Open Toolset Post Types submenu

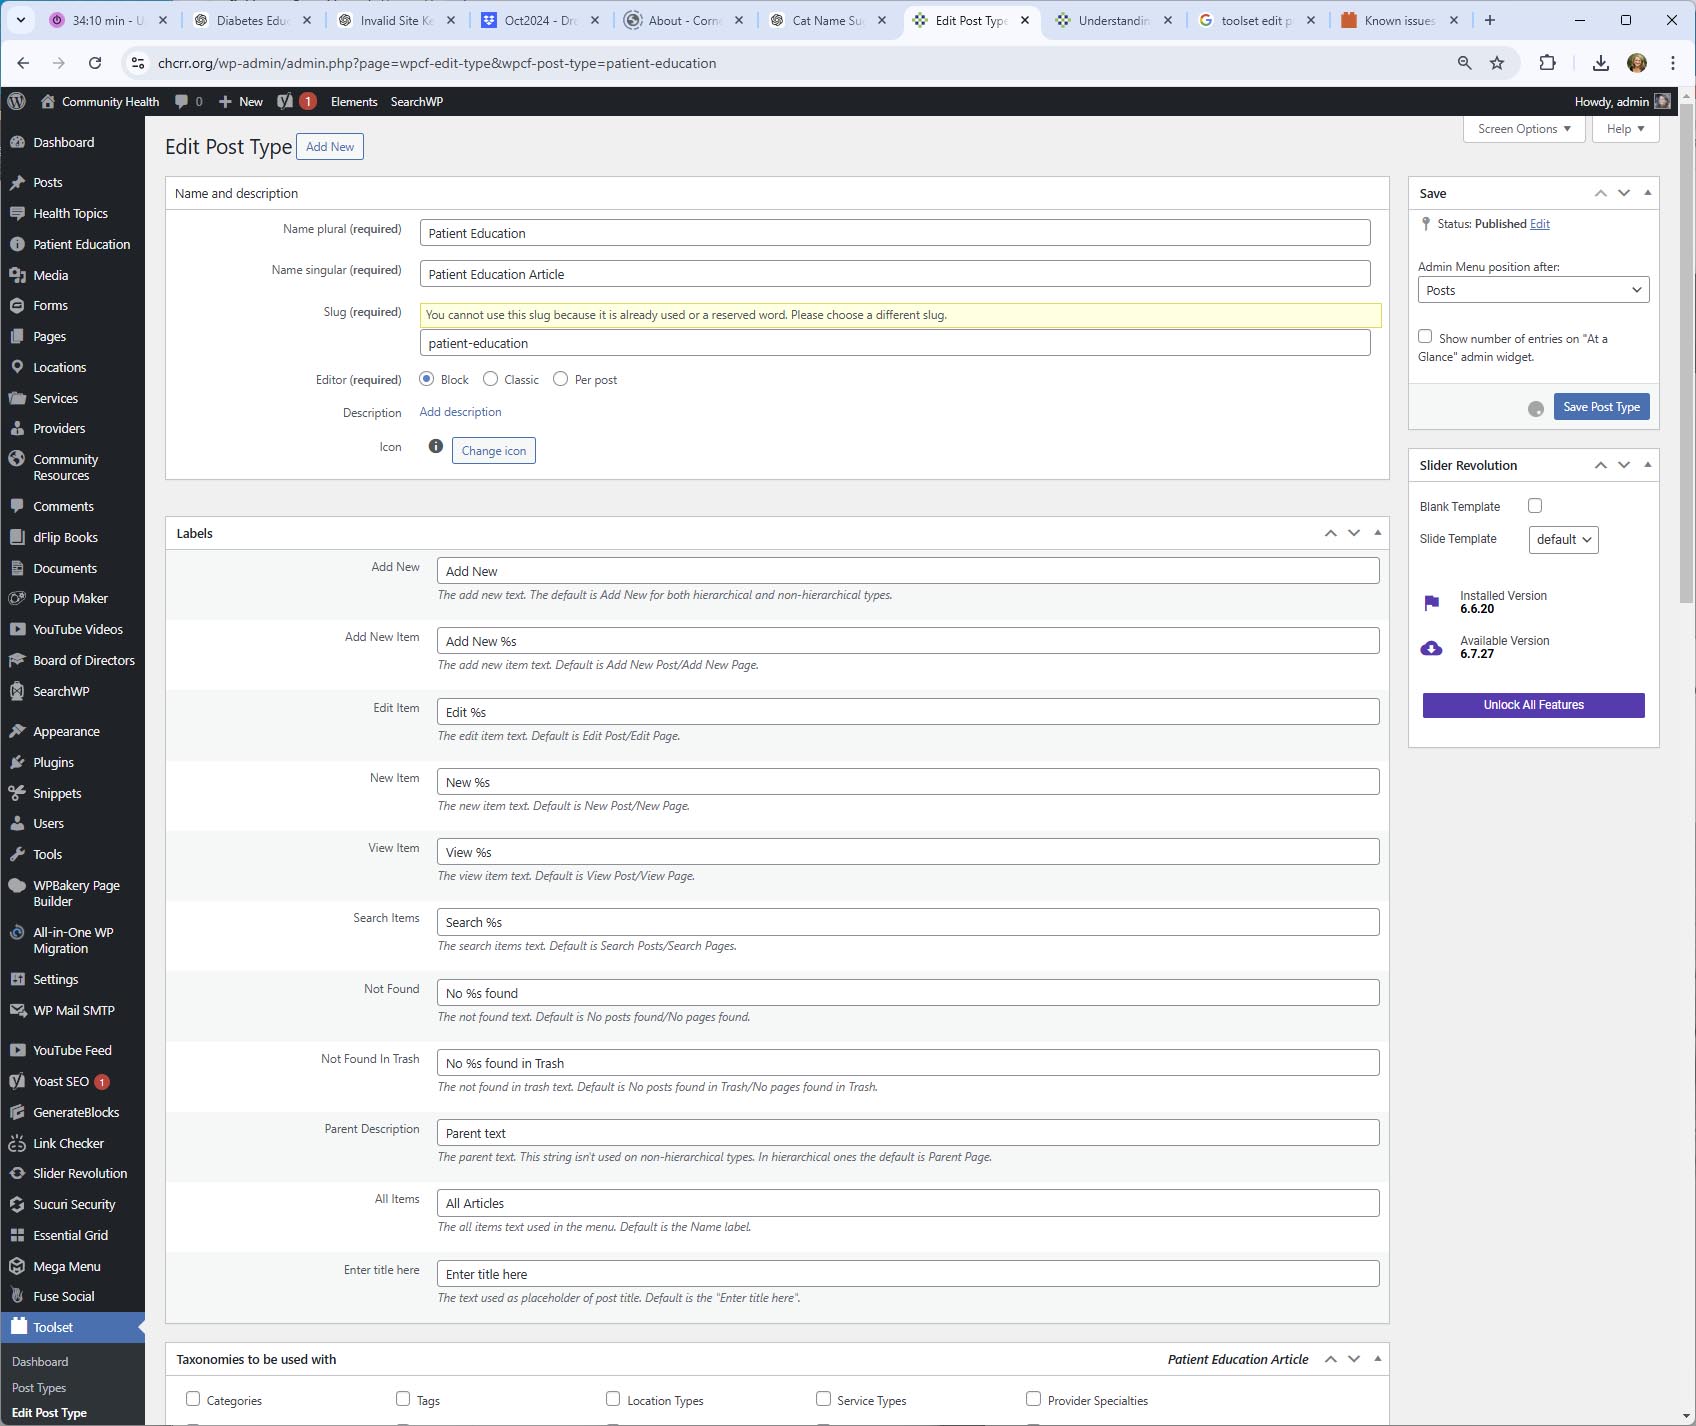[39, 1387]
